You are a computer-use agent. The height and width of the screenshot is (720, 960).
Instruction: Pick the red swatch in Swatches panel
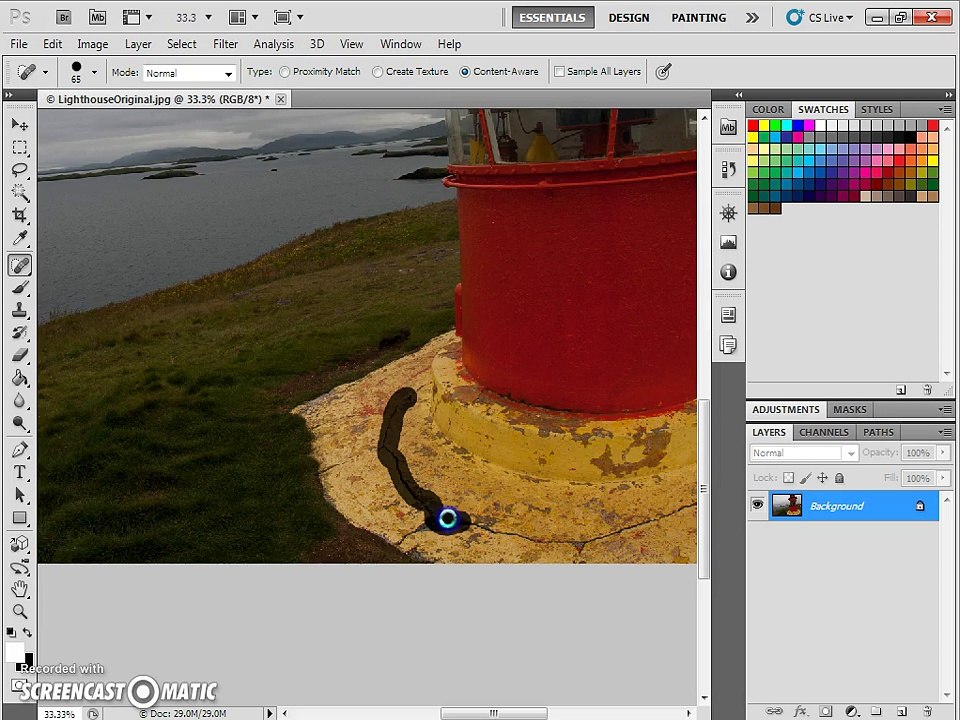click(x=753, y=126)
